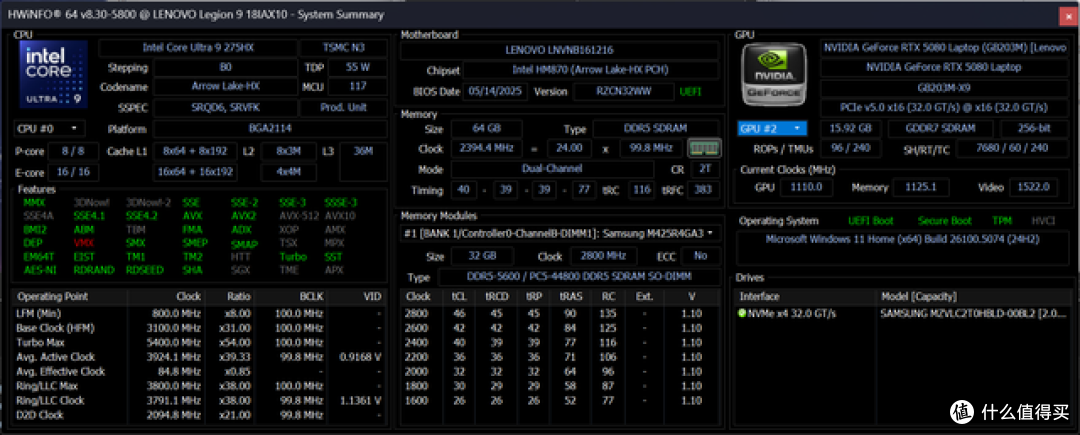Click the HVCI status label
The height and width of the screenshot is (435, 1080).
click(1043, 222)
